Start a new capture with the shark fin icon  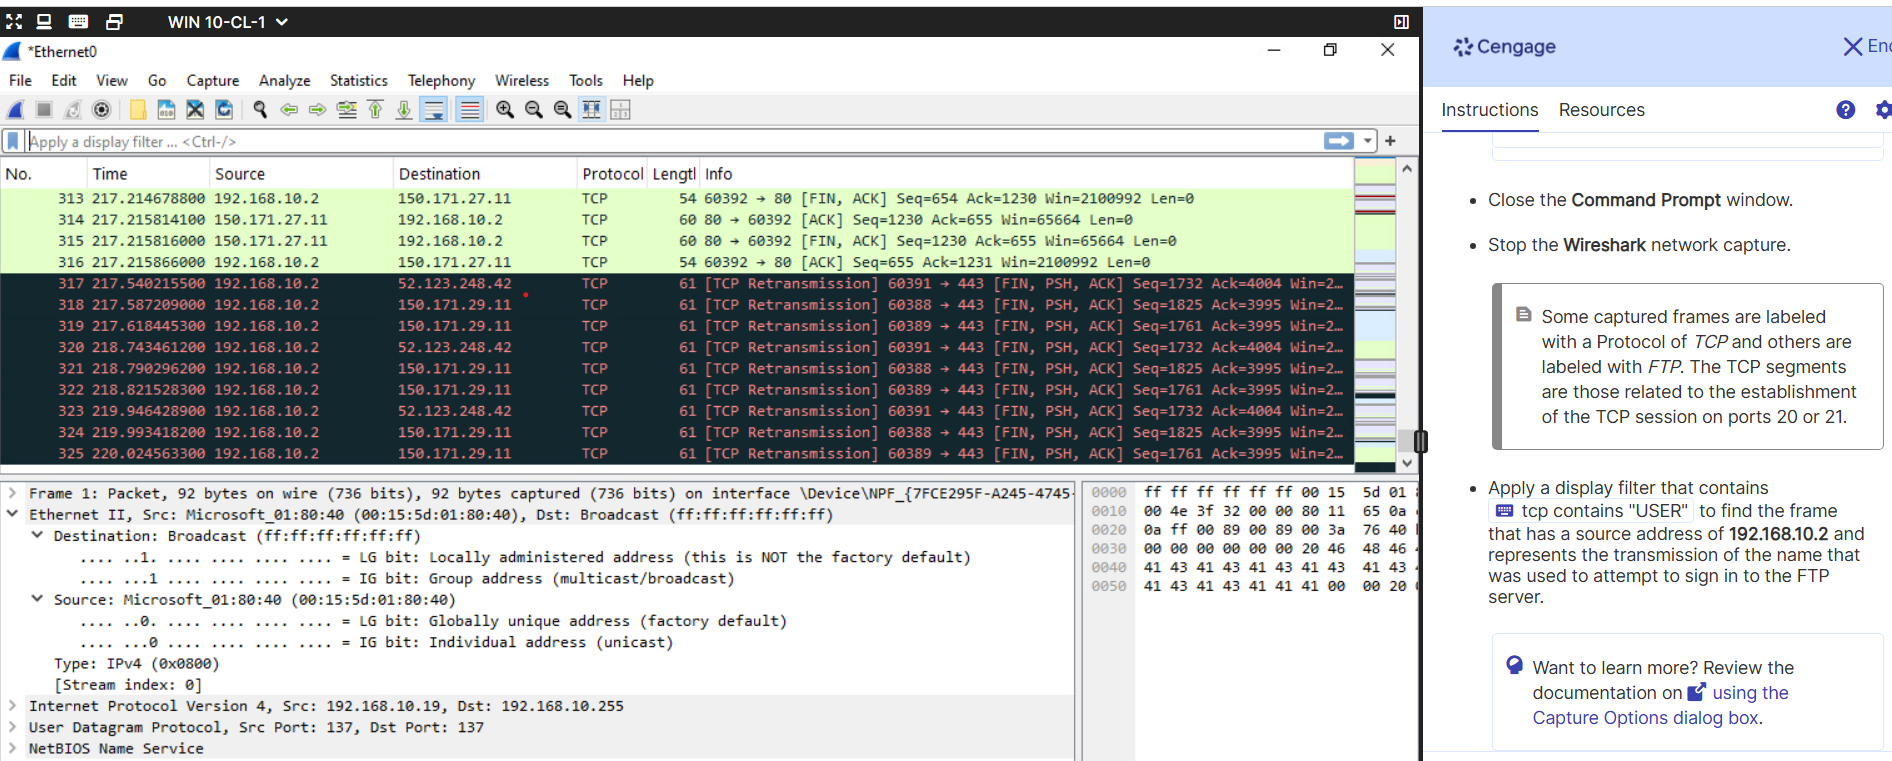16,110
